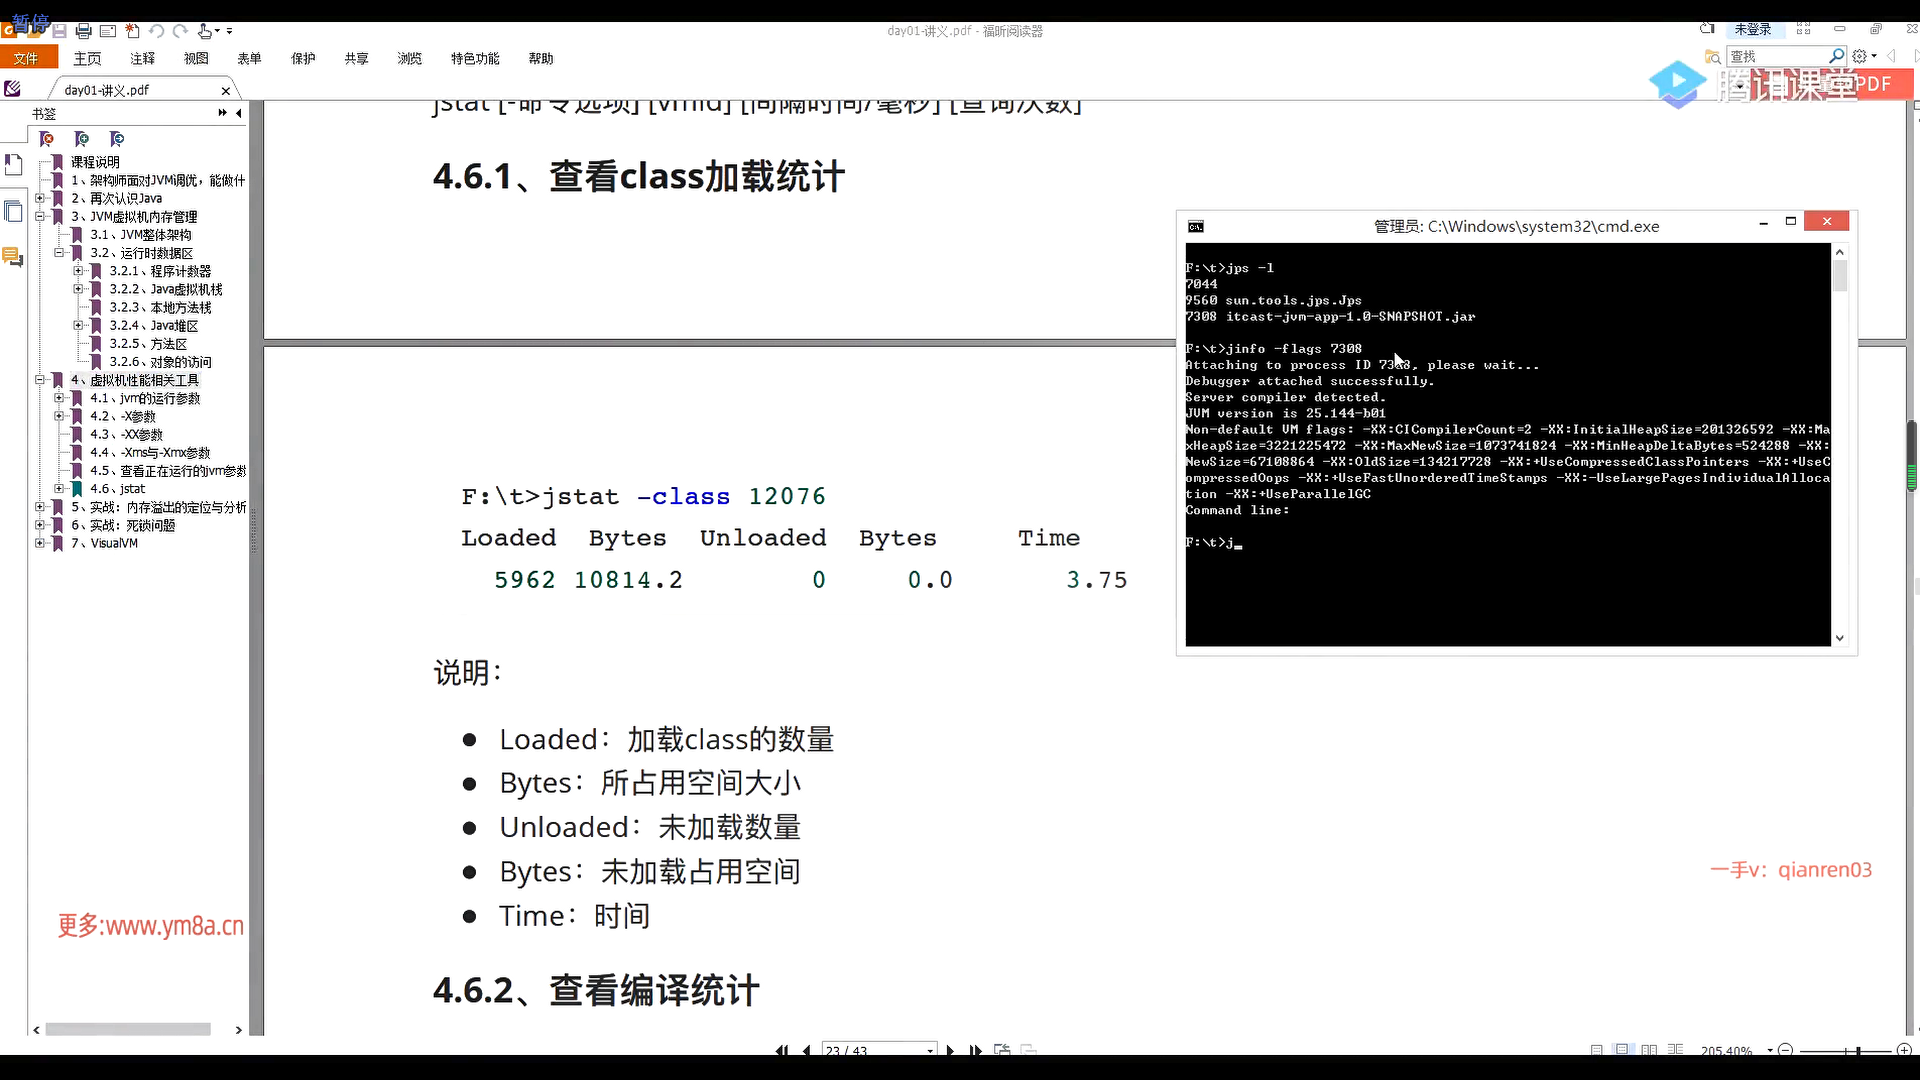Add new bookmark with plus icon
Screen dimensions: 1920x1080
tap(82, 139)
